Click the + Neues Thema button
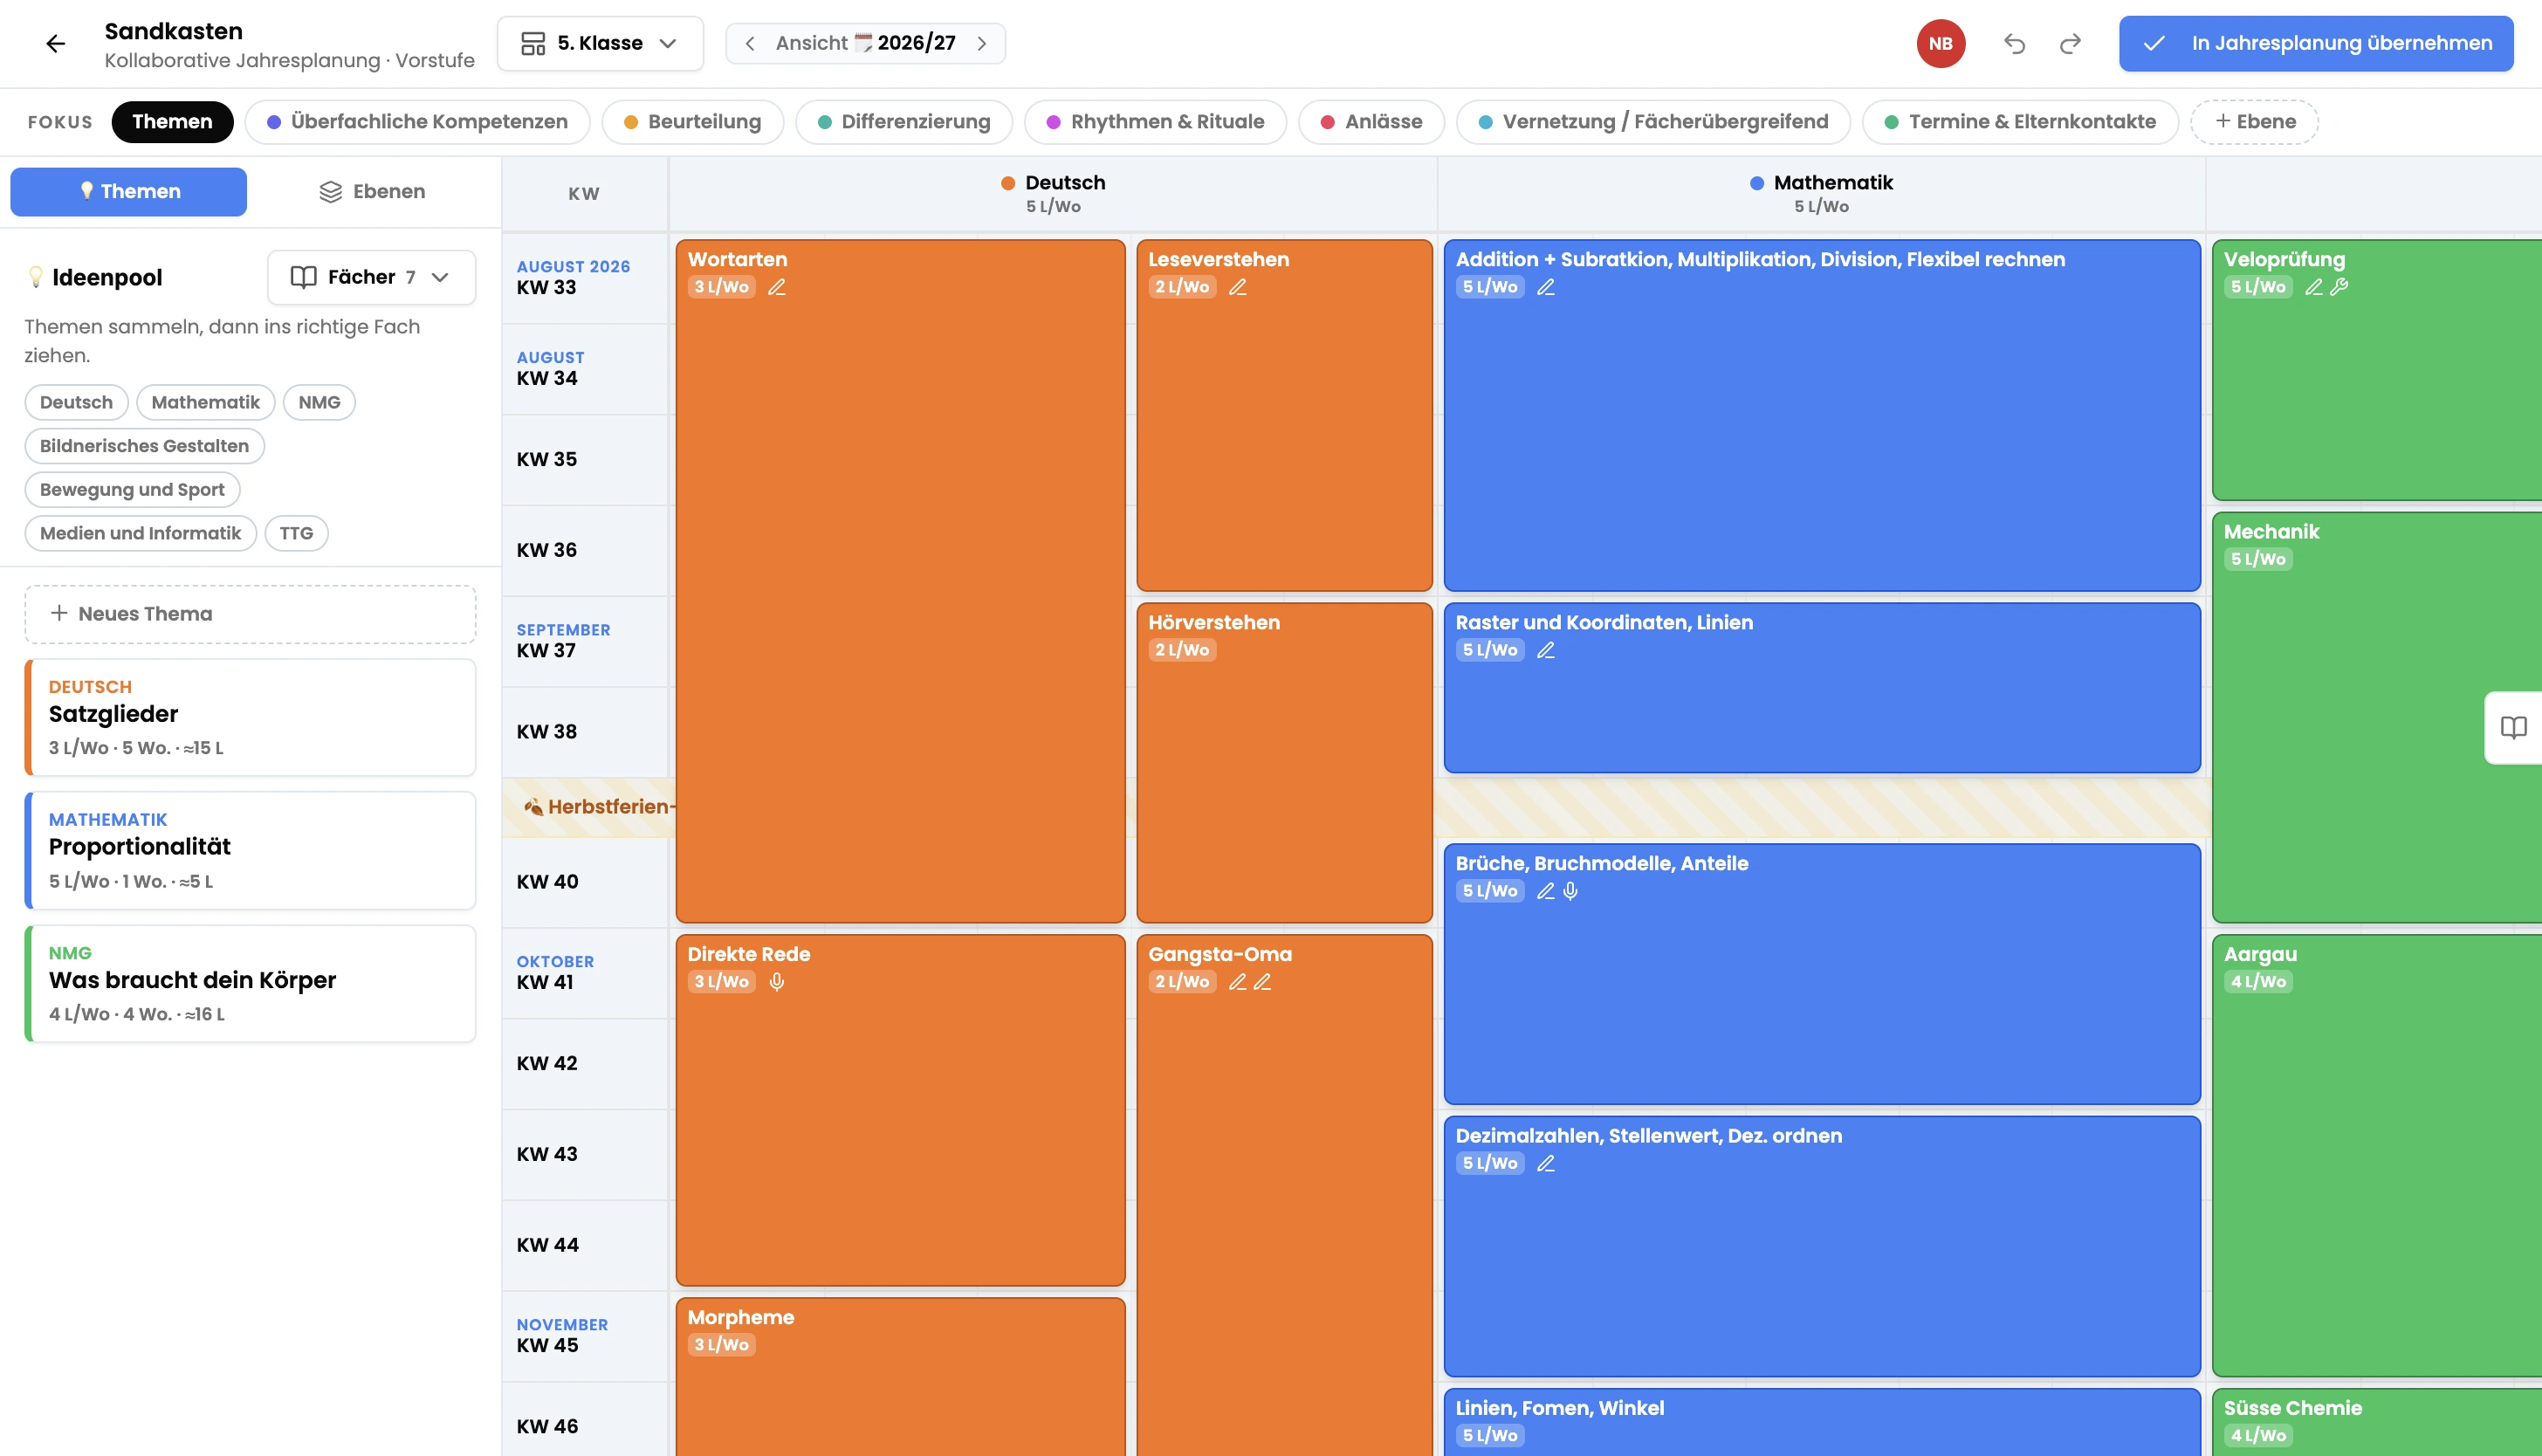Viewport: 2542px width, 1456px height. point(250,614)
